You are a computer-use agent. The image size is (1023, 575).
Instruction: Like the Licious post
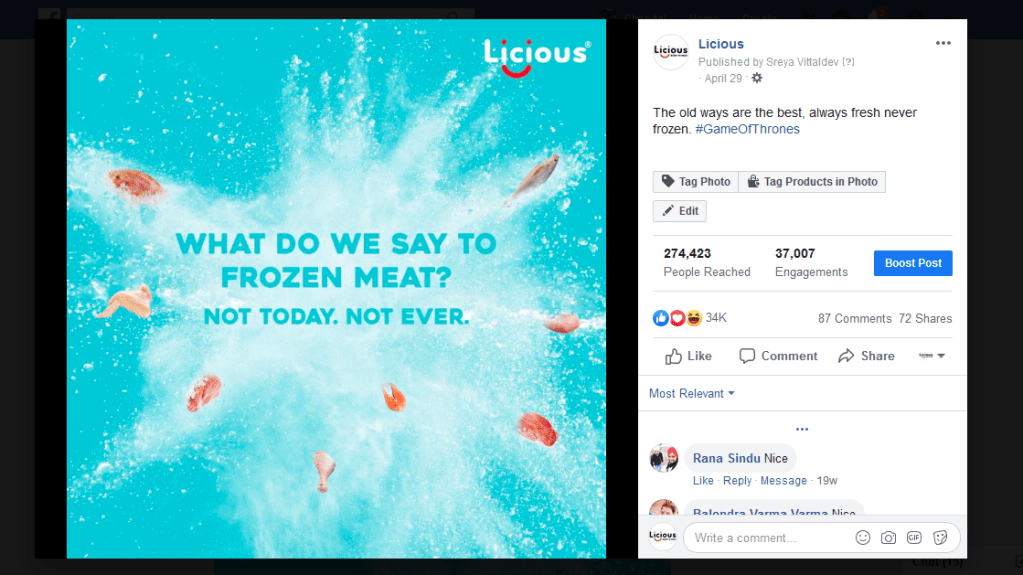point(688,356)
